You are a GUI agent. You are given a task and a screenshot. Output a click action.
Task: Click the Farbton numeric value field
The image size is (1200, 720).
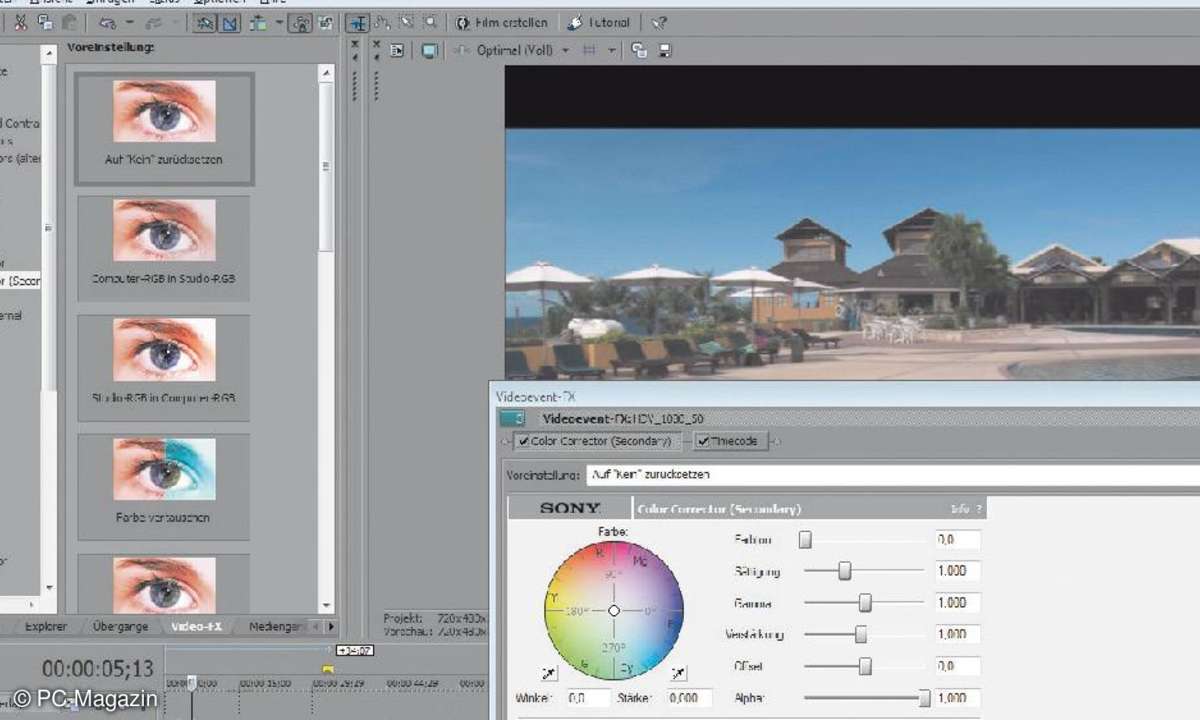tap(957, 540)
